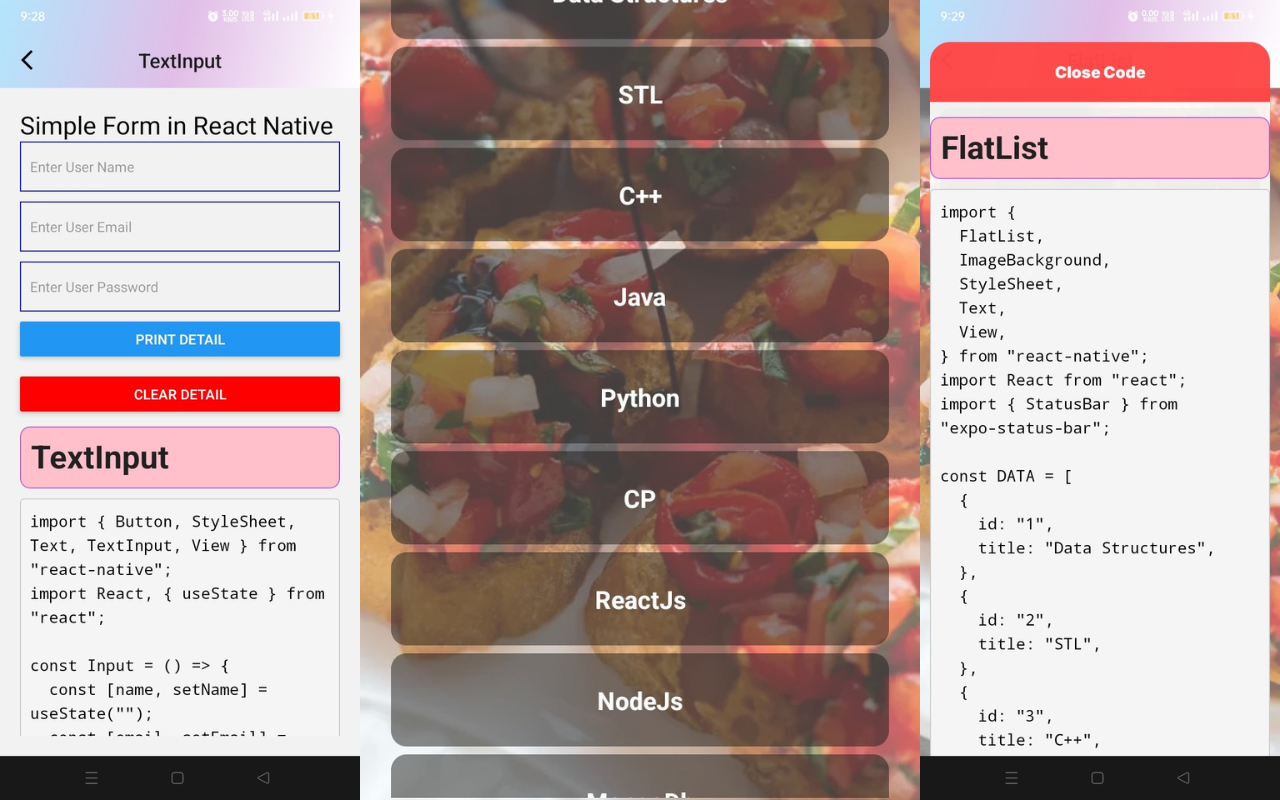Open the ReactJs list card
This screenshot has height=800, width=1280.
coord(640,599)
